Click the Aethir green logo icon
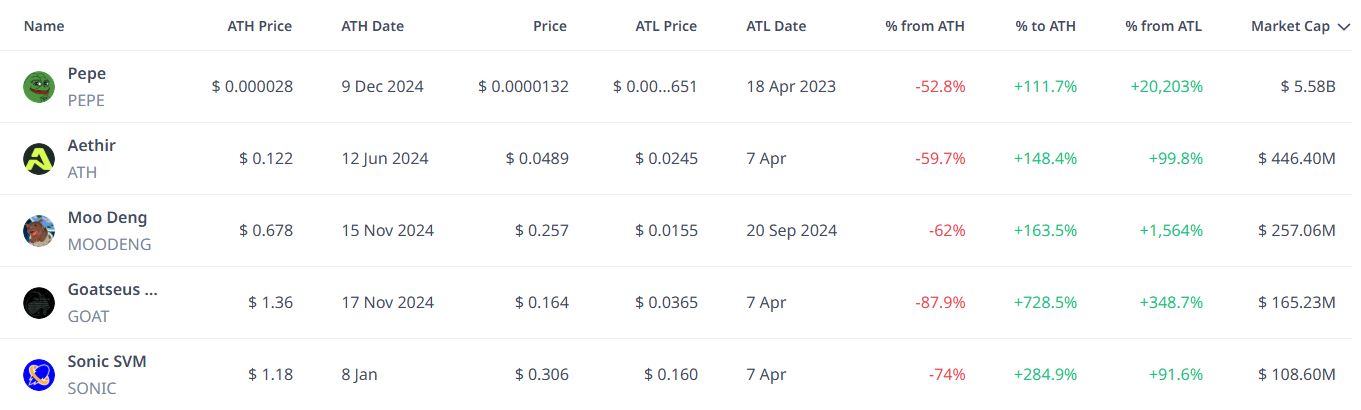1361x410 pixels. pyautogui.click(x=39, y=159)
